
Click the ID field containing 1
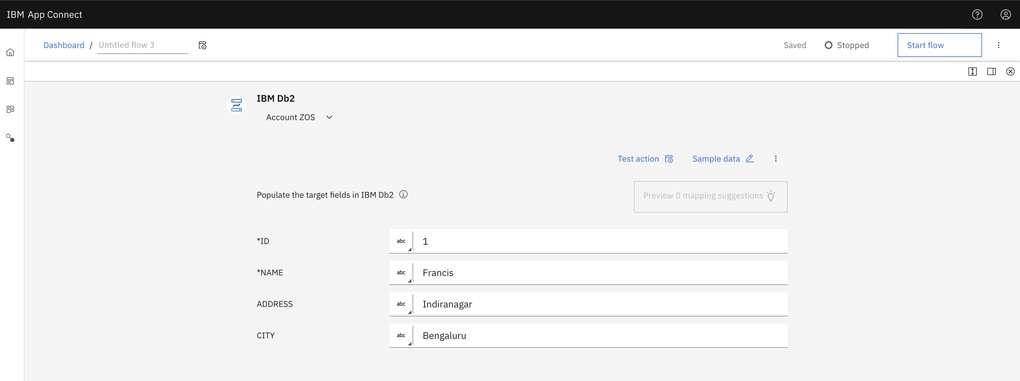(601, 241)
